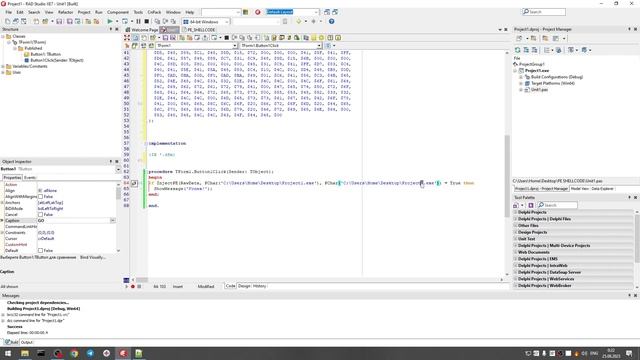This screenshot has width=640, height=360.
Task: Click the IDE search box at top right
Action: click(544, 12)
